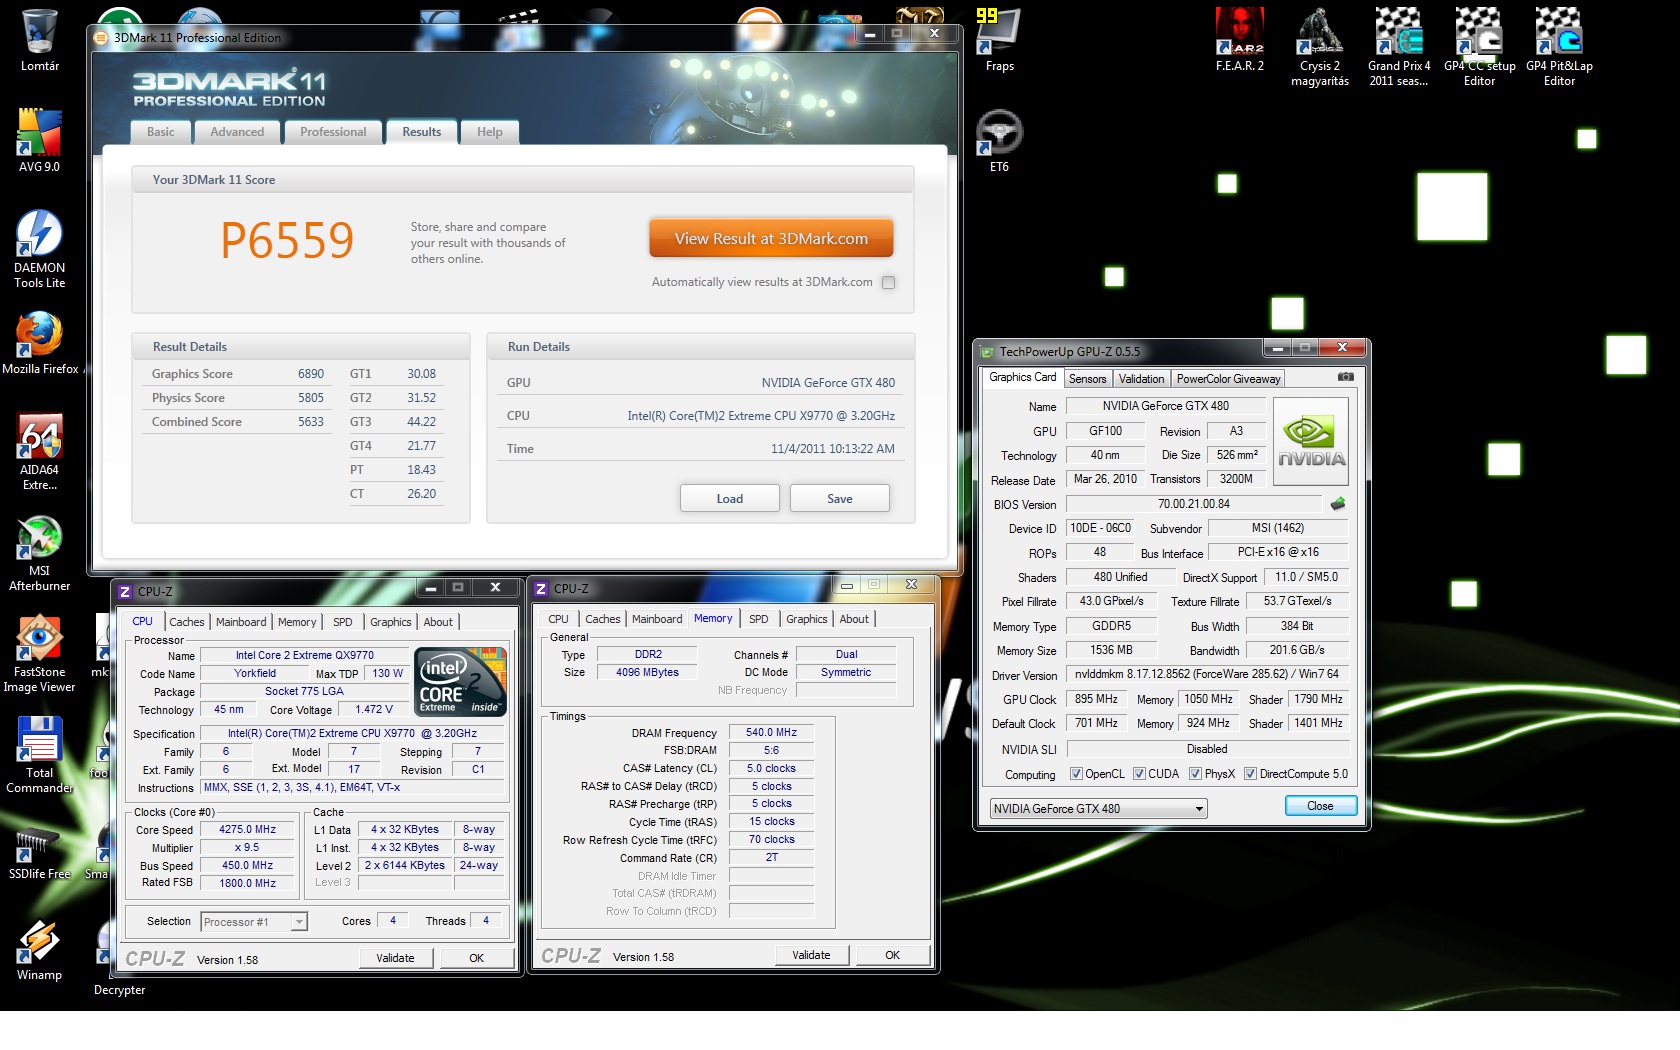Open FastStone Image Viewer shortcut
This screenshot has height=1050, width=1680.
(x=40, y=654)
